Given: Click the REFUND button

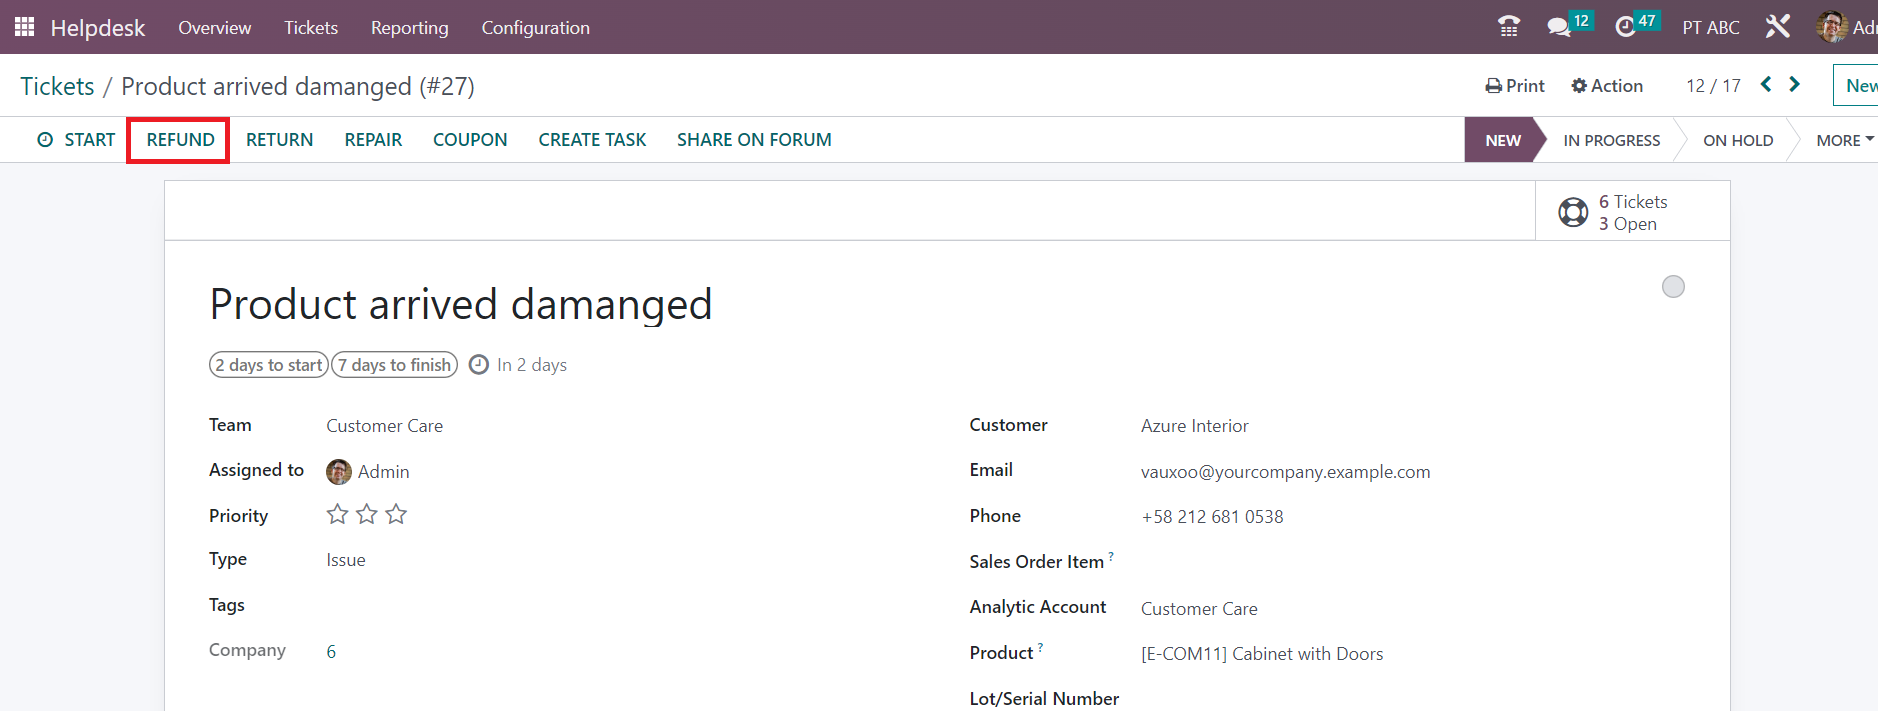Looking at the screenshot, I should tap(180, 140).
